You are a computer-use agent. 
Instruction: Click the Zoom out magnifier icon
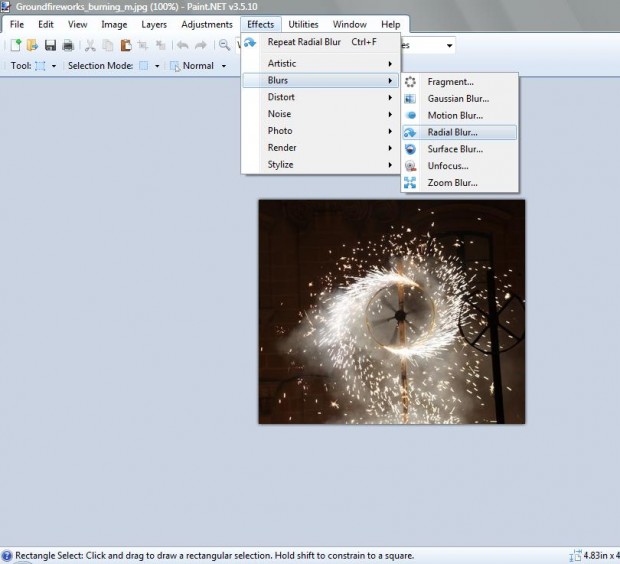tap(225, 45)
